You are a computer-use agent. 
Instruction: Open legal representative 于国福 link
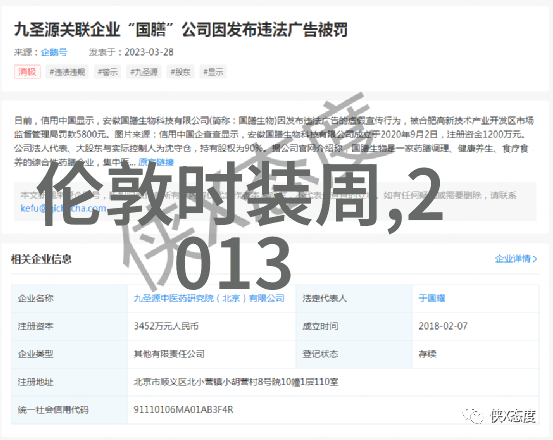tap(432, 298)
